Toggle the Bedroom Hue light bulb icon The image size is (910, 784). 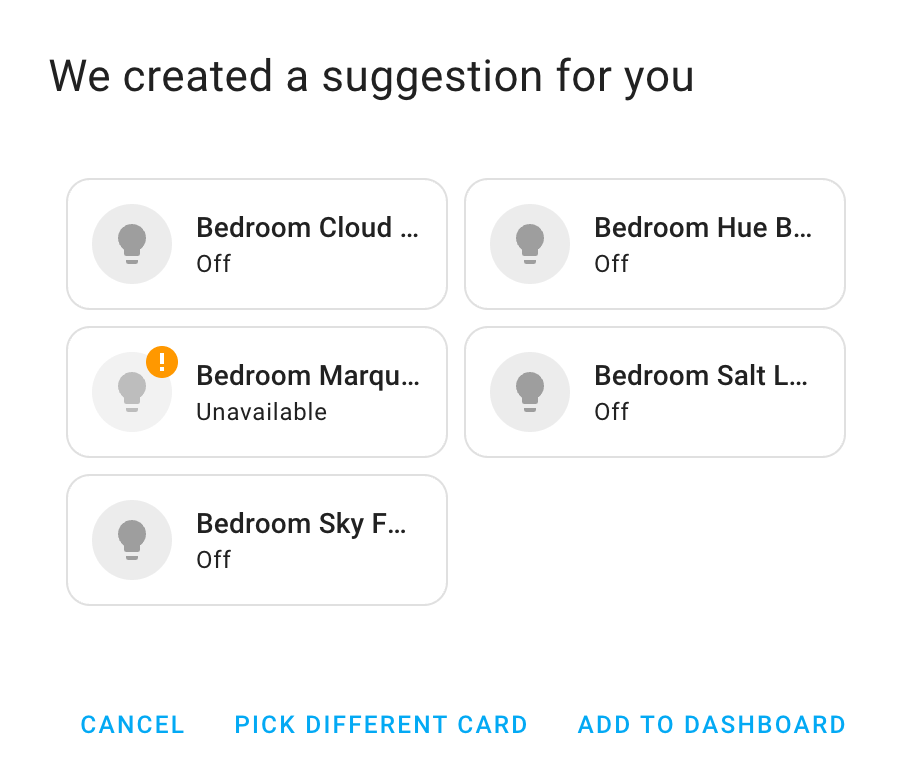click(530, 244)
